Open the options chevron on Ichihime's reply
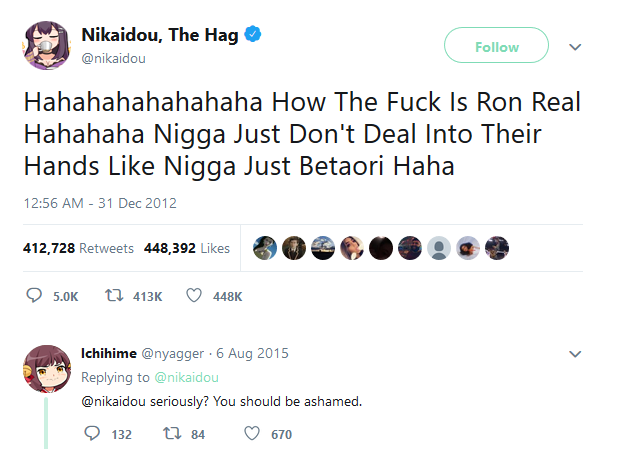Viewport: 619px width, 449px height. [575, 354]
